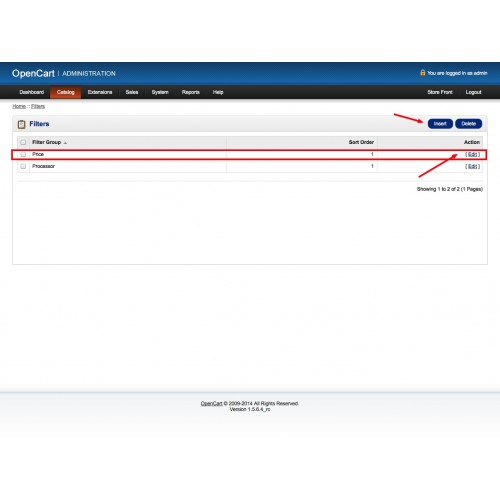The height and width of the screenshot is (500, 500).
Task: Log out via the Logout link
Action: point(473,92)
